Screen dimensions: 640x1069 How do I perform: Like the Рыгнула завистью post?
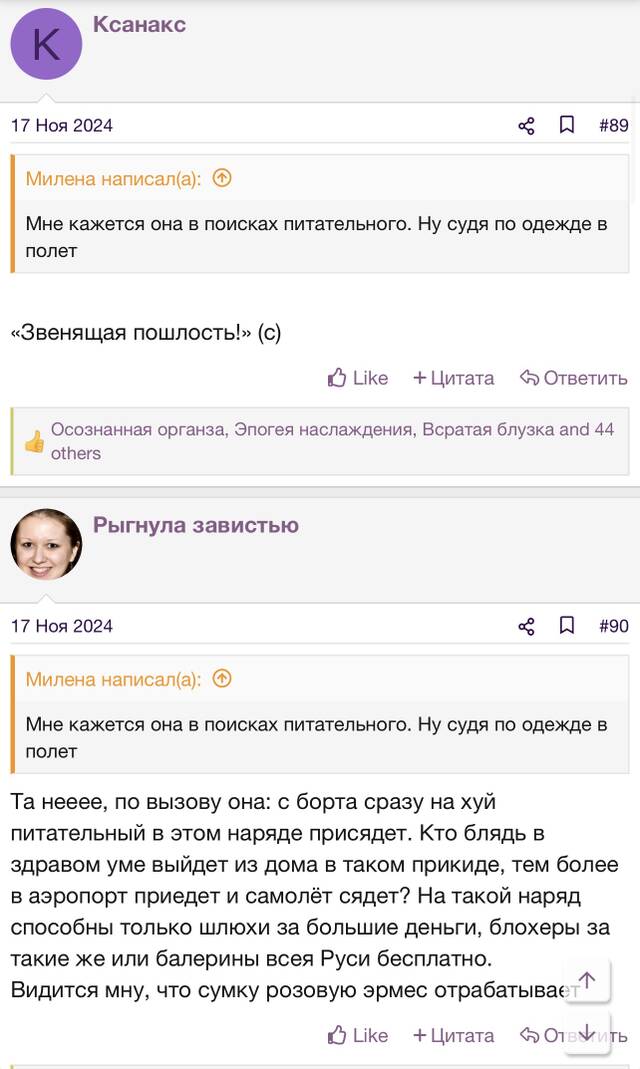click(x=358, y=1035)
